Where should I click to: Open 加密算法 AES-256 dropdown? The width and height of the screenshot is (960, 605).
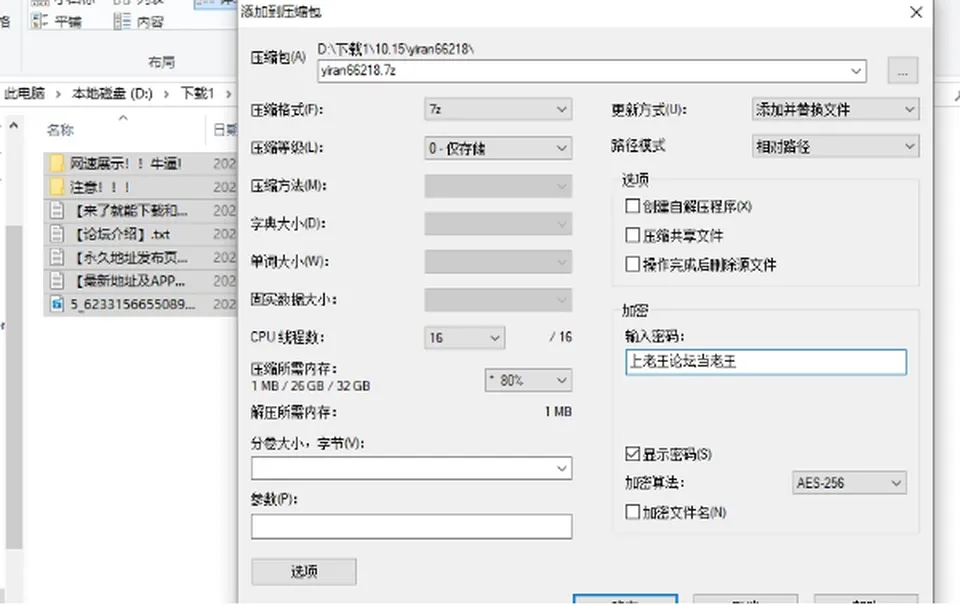(849, 483)
